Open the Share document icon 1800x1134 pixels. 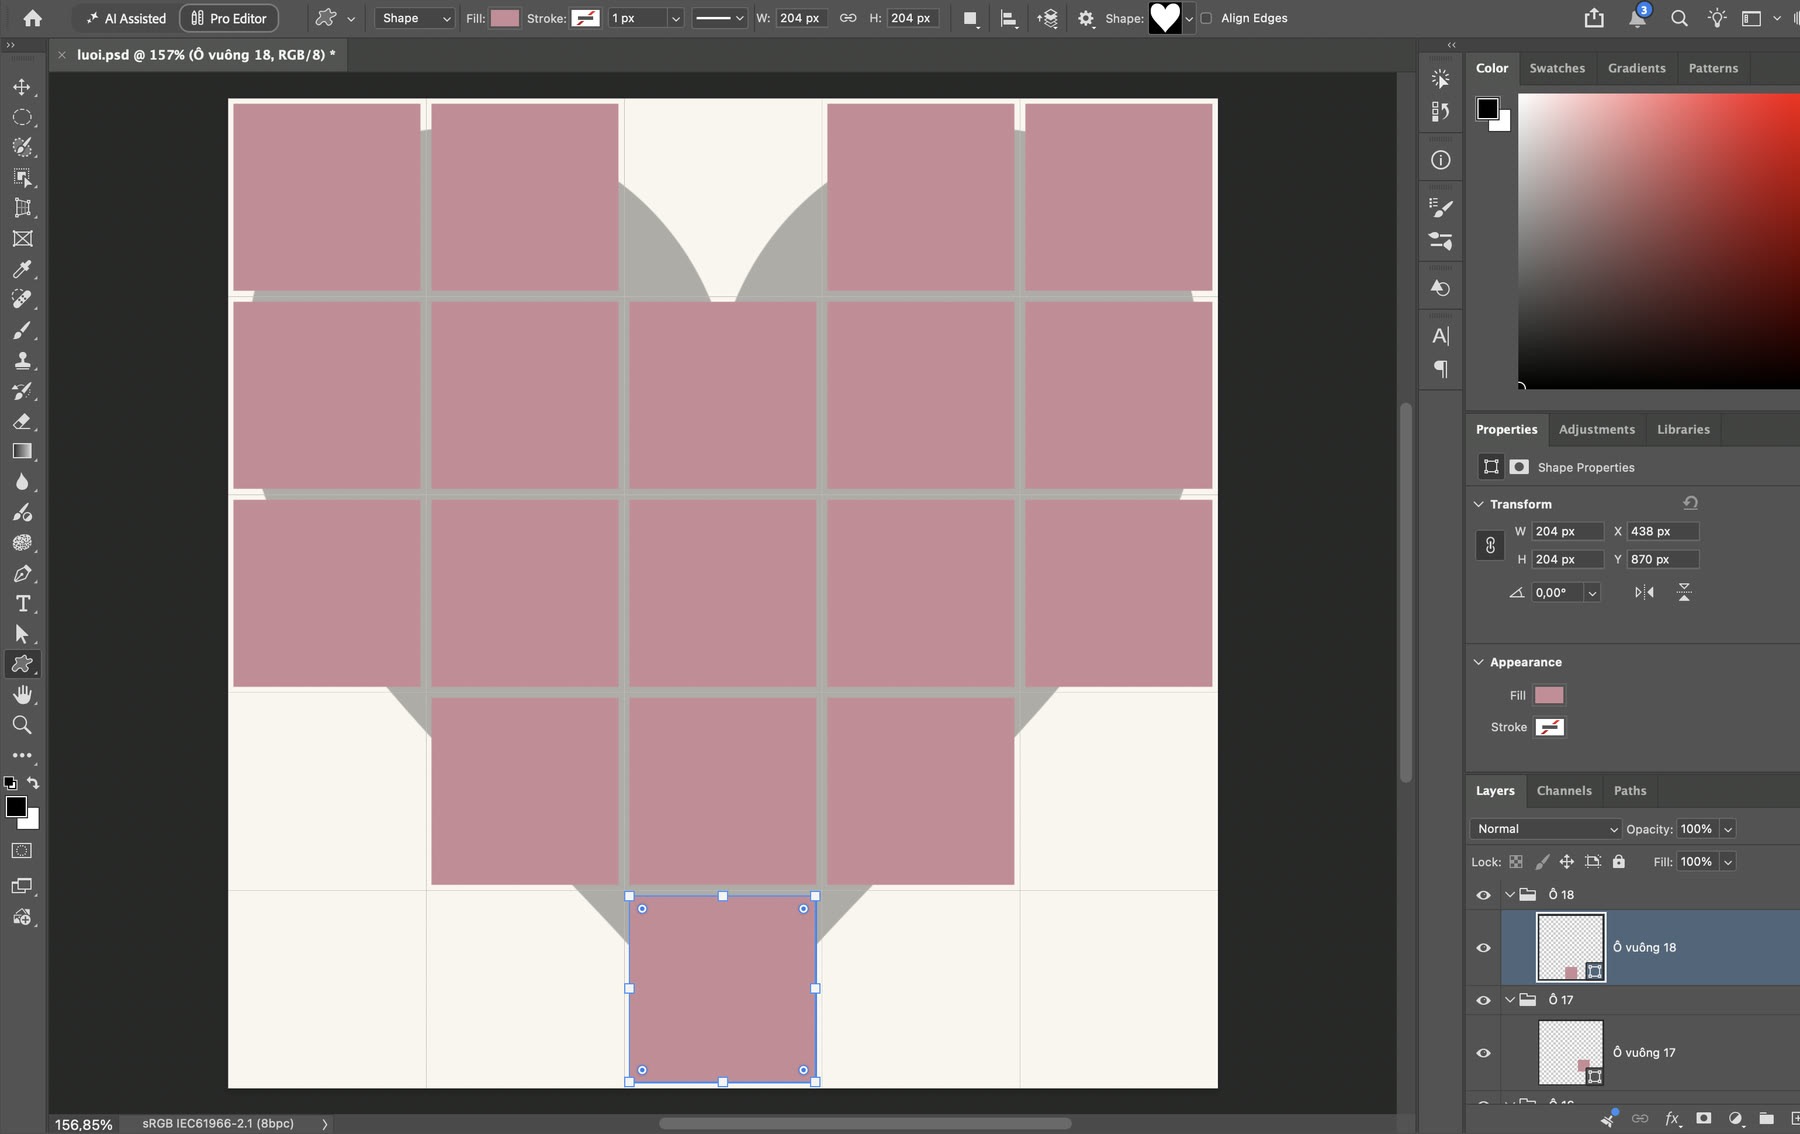1594,18
